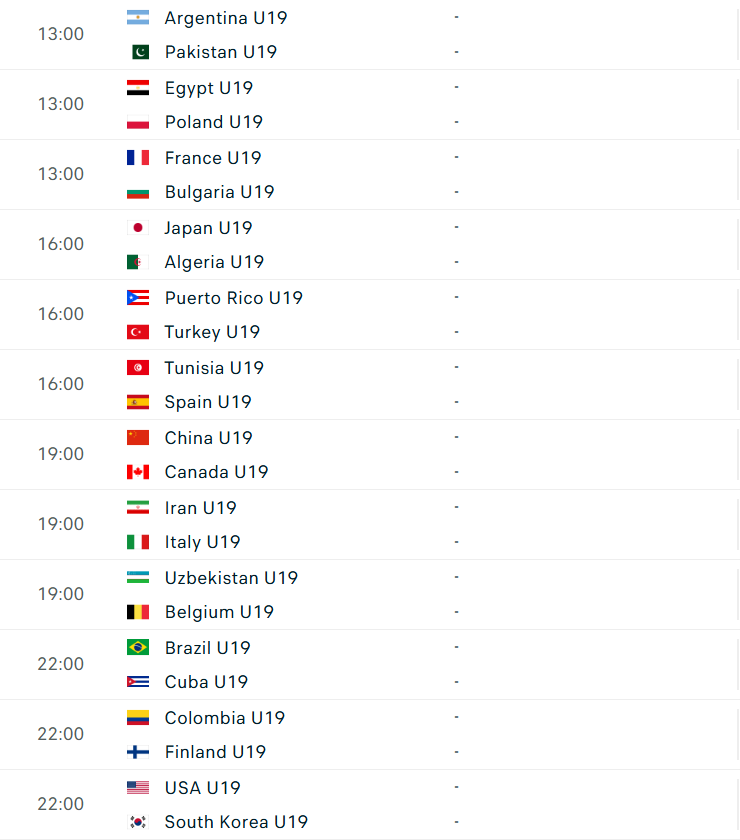The image size is (740, 840).
Task: Open the France U19 team link
Action: [213, 158]
